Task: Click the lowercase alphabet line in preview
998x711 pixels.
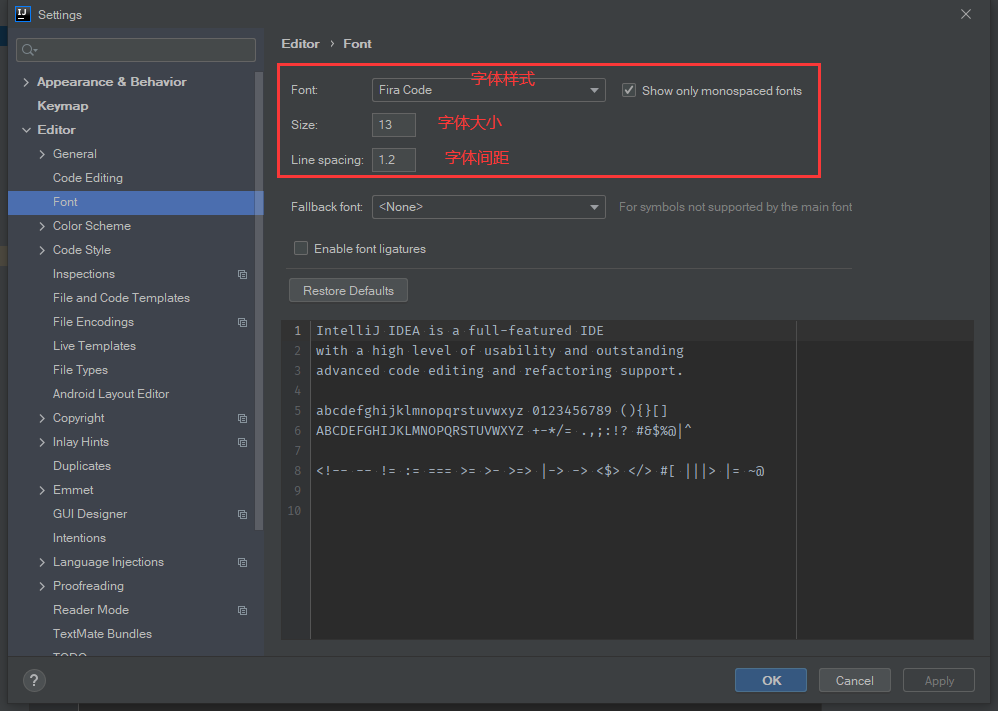Action: (491, 411)
